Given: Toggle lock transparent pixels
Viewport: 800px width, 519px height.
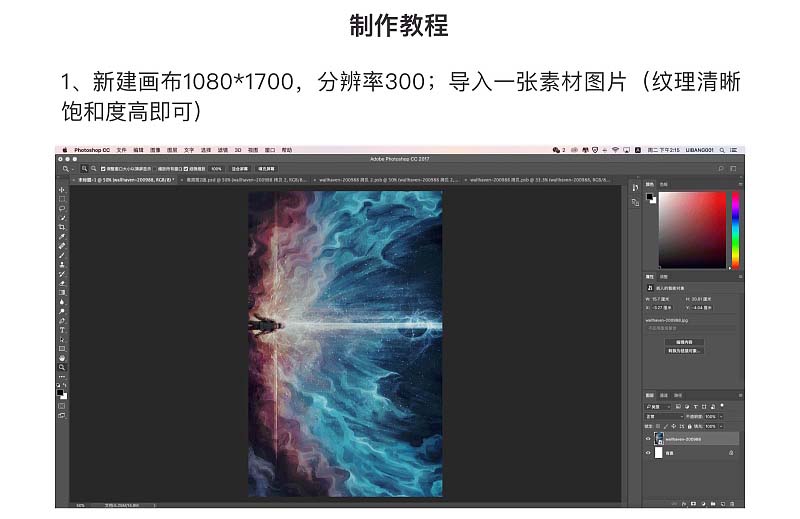Looking at the screenshot, I should pyautogui.click(x=658, y=426).
